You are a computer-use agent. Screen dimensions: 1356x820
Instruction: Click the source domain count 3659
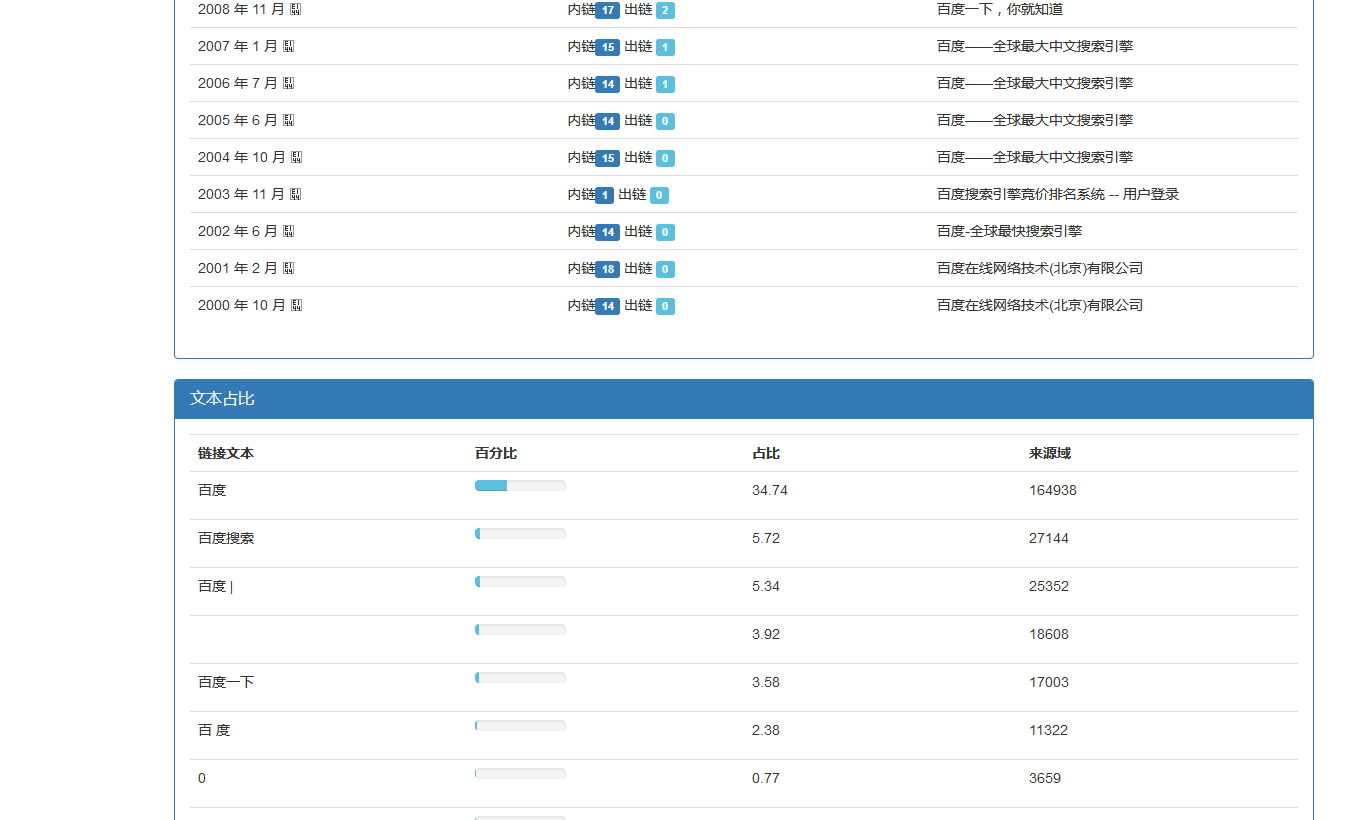1045,778
